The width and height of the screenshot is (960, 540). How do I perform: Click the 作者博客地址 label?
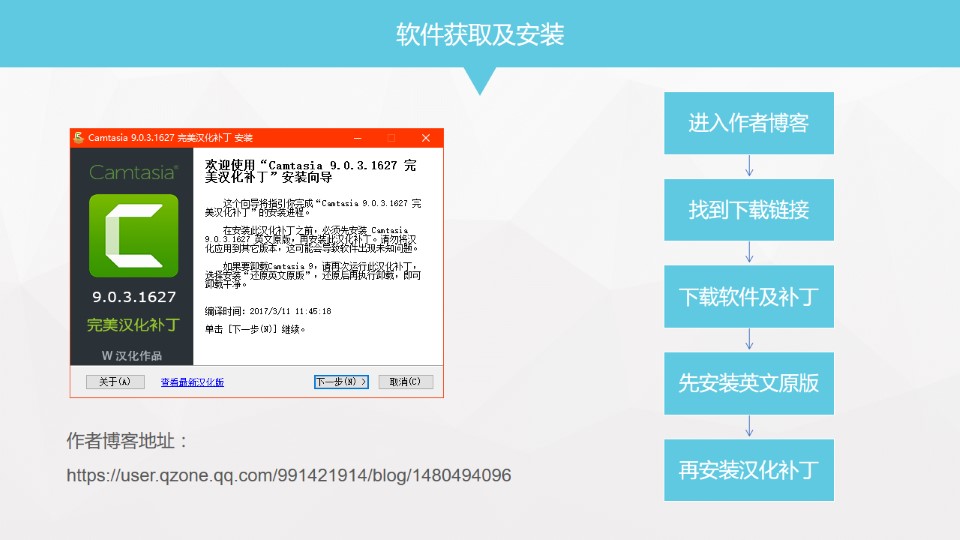[128, 441]
